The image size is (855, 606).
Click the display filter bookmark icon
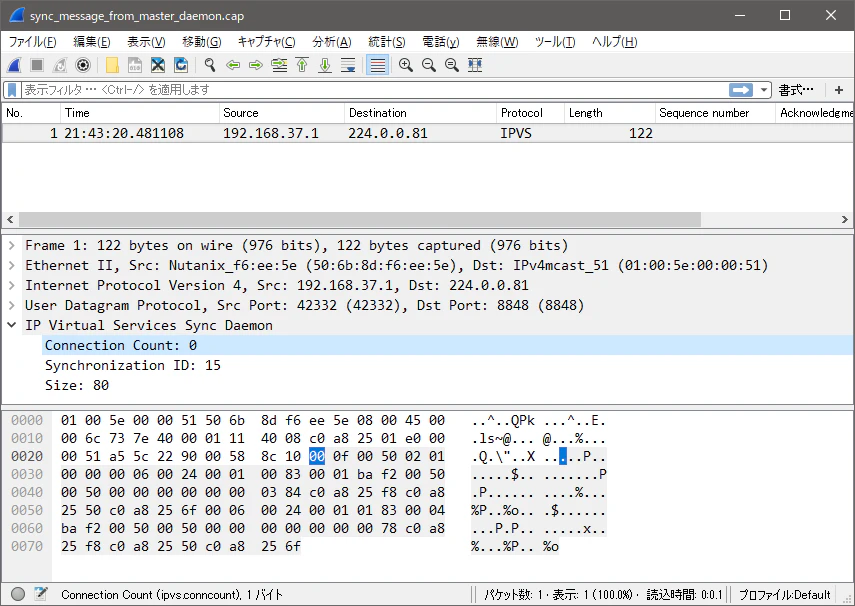pyautogui.click(x=12, y=90)
